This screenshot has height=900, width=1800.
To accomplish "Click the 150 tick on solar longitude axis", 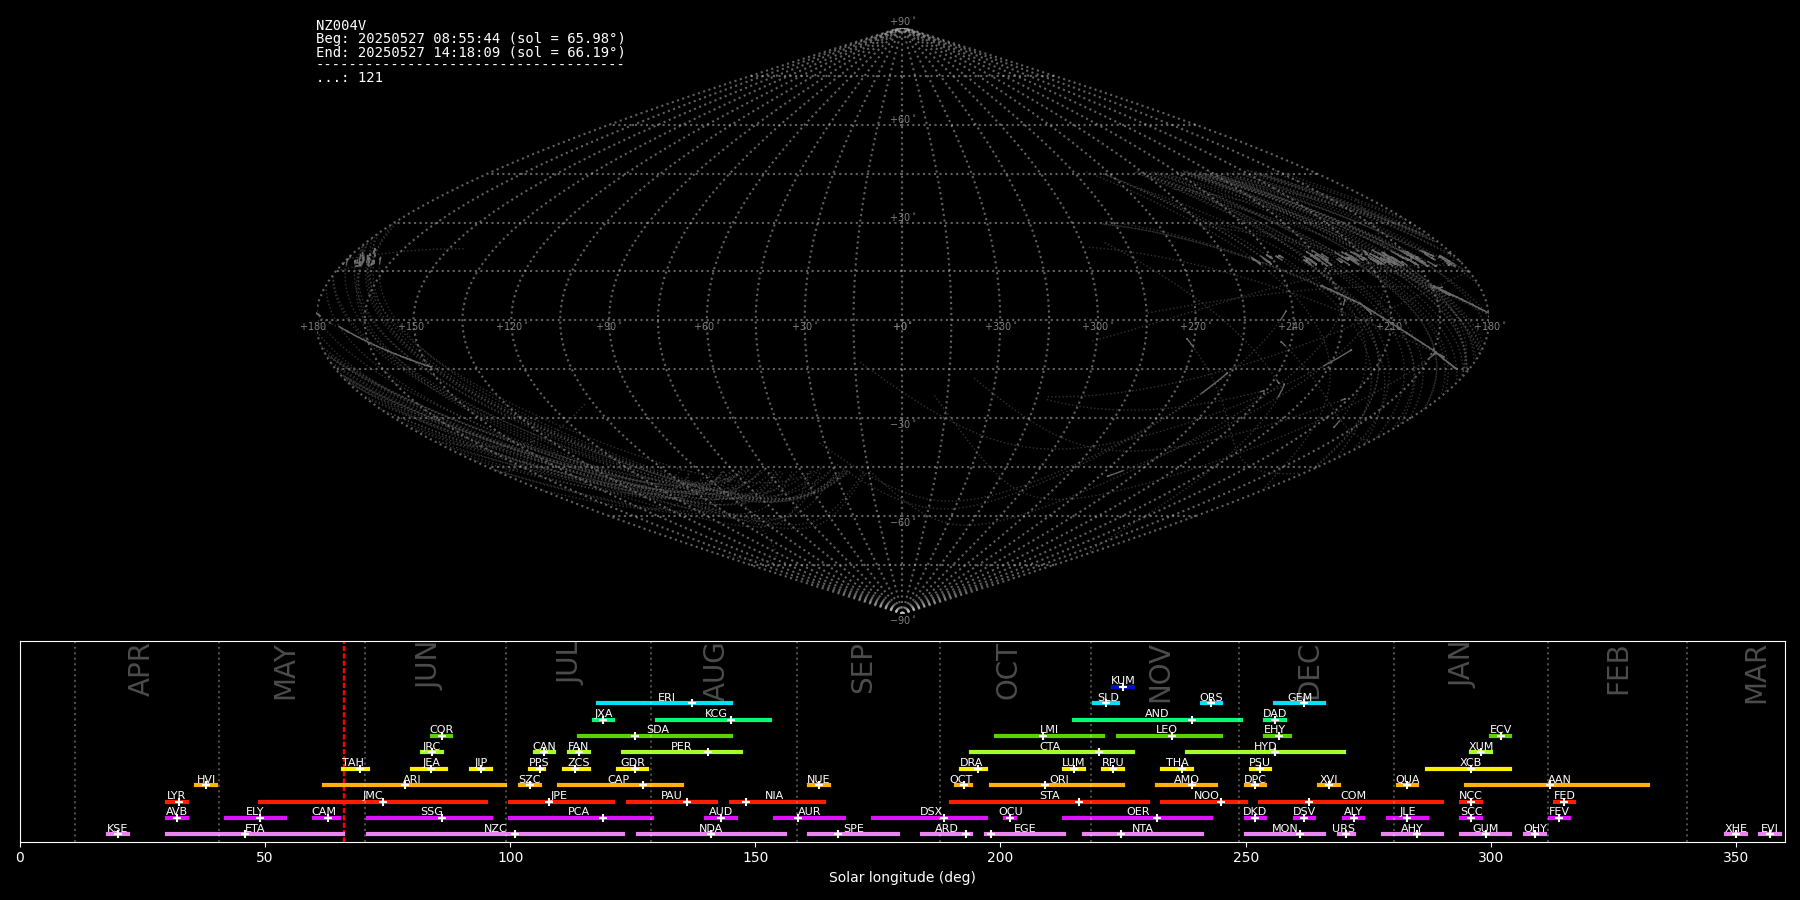I will point(755,857).
